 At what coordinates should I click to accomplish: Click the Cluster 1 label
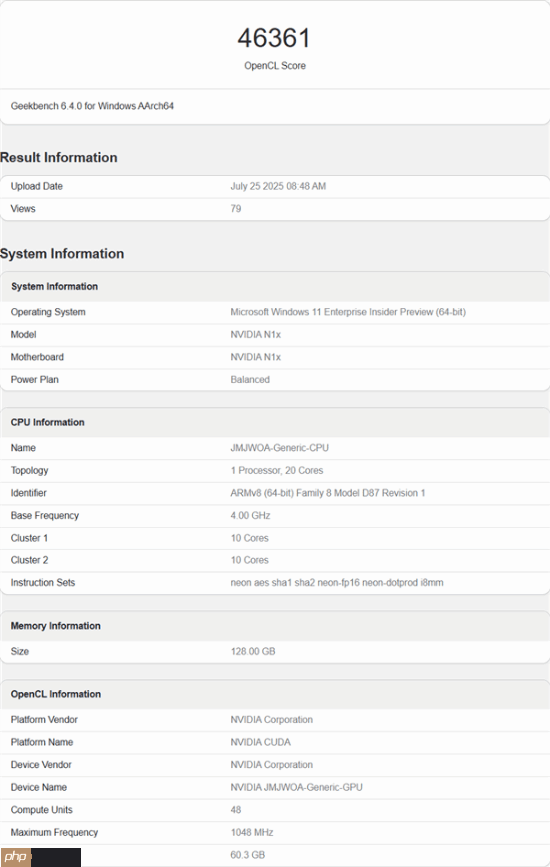[x=29, y=538]
